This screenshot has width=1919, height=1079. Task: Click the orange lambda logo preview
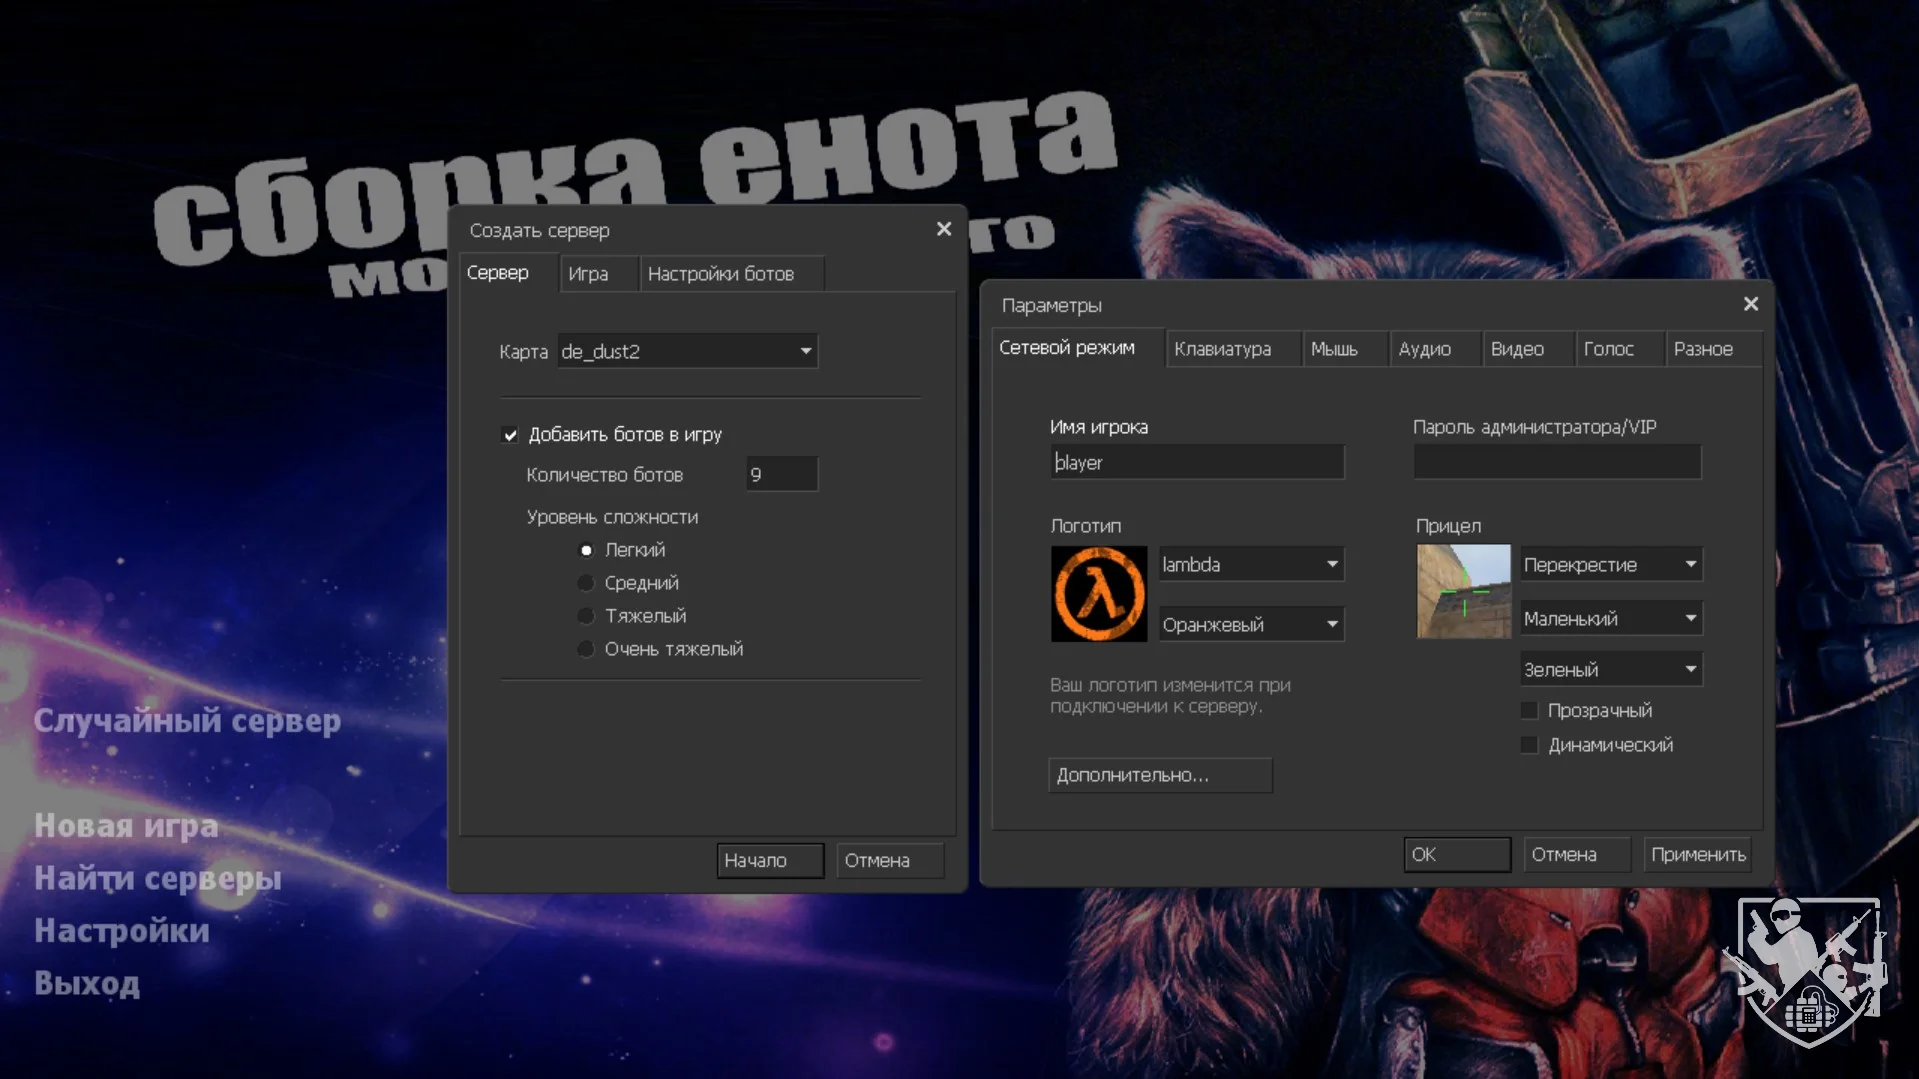click(1098, 594)
